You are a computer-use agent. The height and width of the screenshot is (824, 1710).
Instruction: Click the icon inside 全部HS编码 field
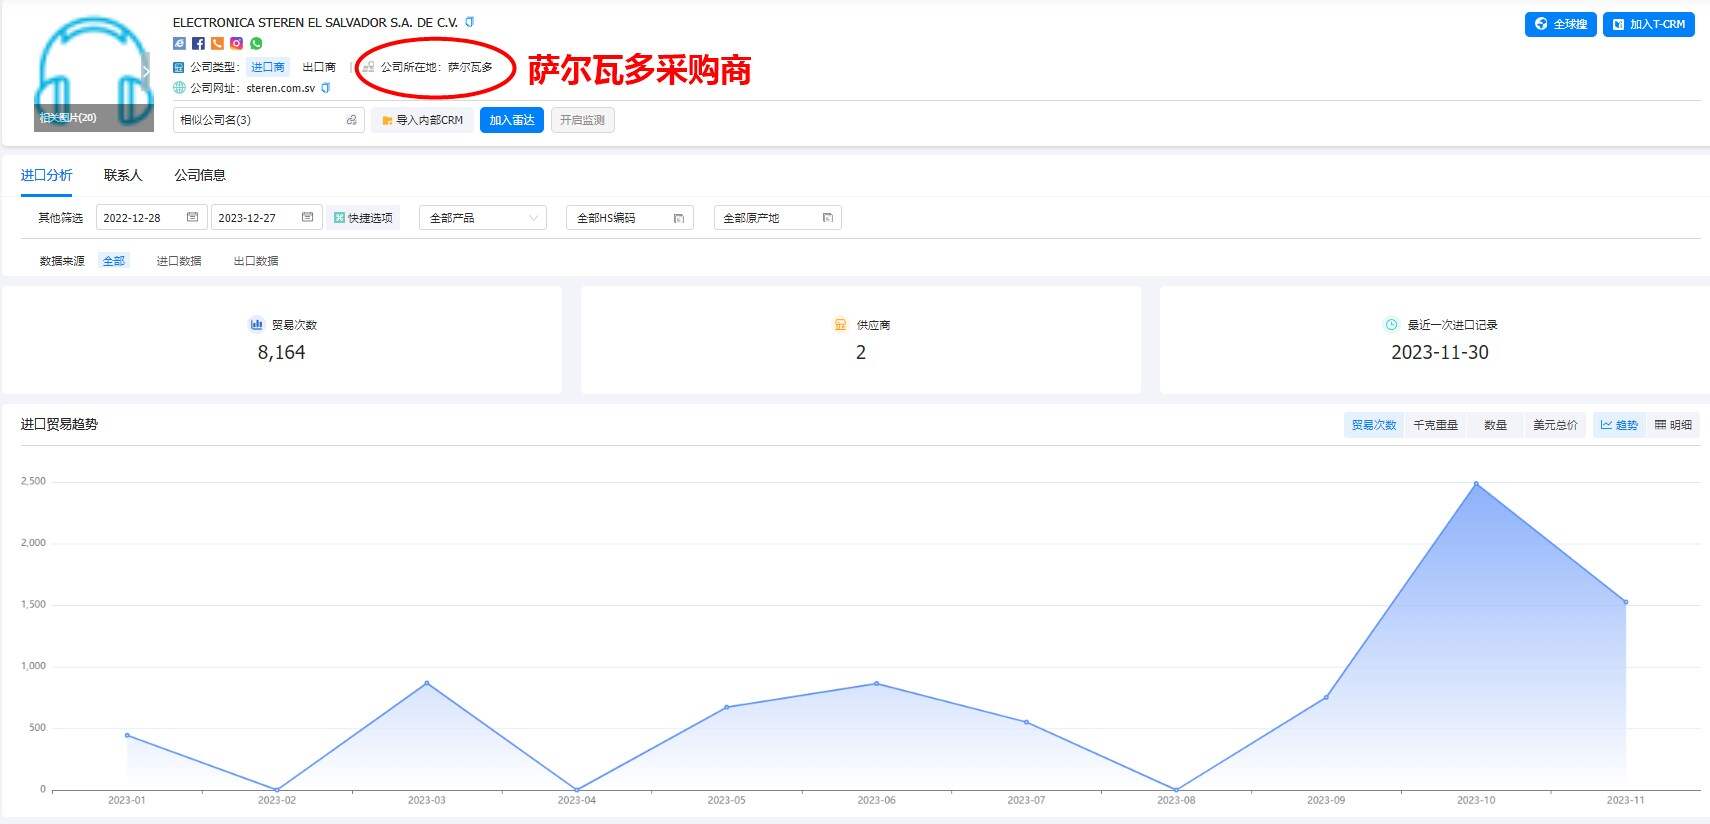tap(679, 218)
